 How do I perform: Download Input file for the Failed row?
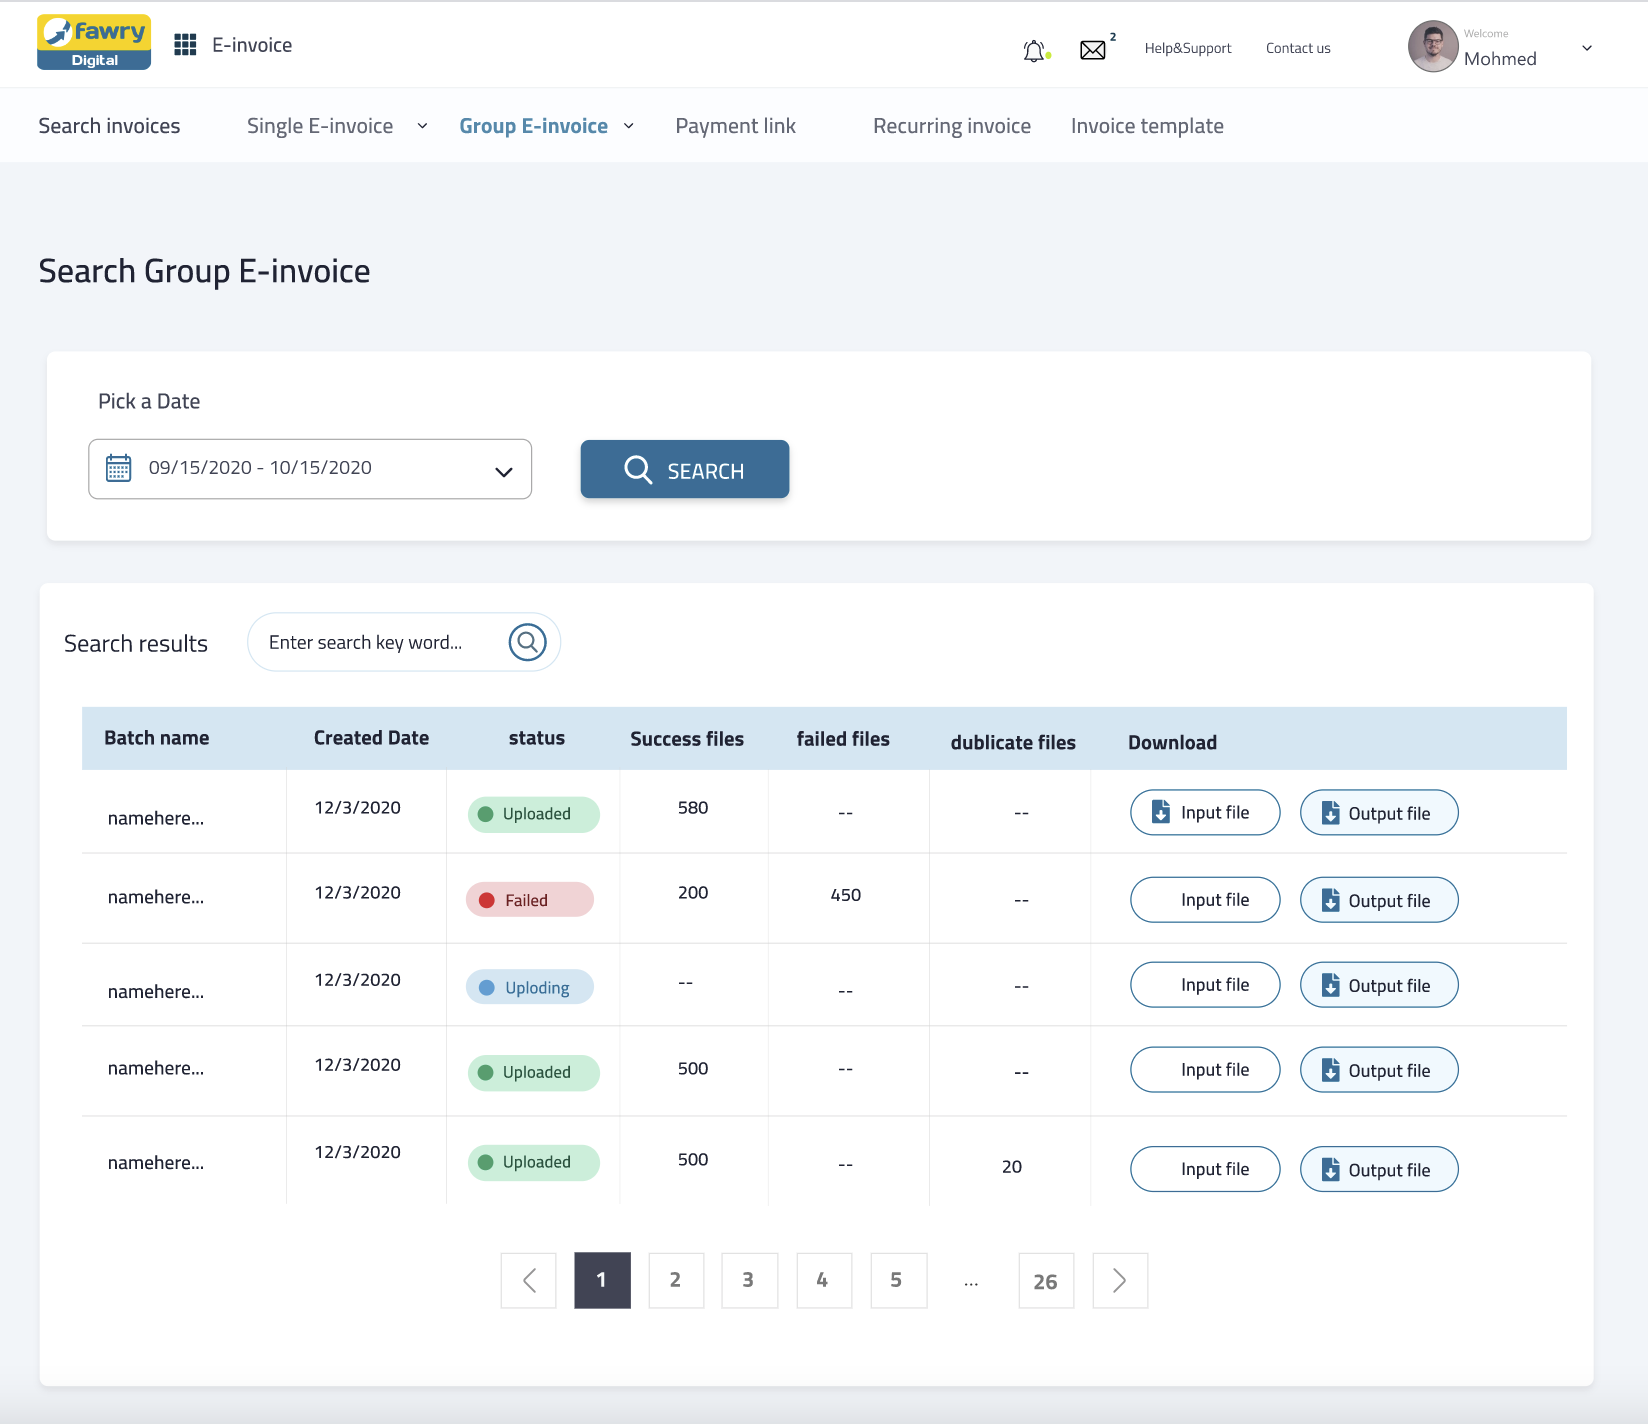(1205, 900)
